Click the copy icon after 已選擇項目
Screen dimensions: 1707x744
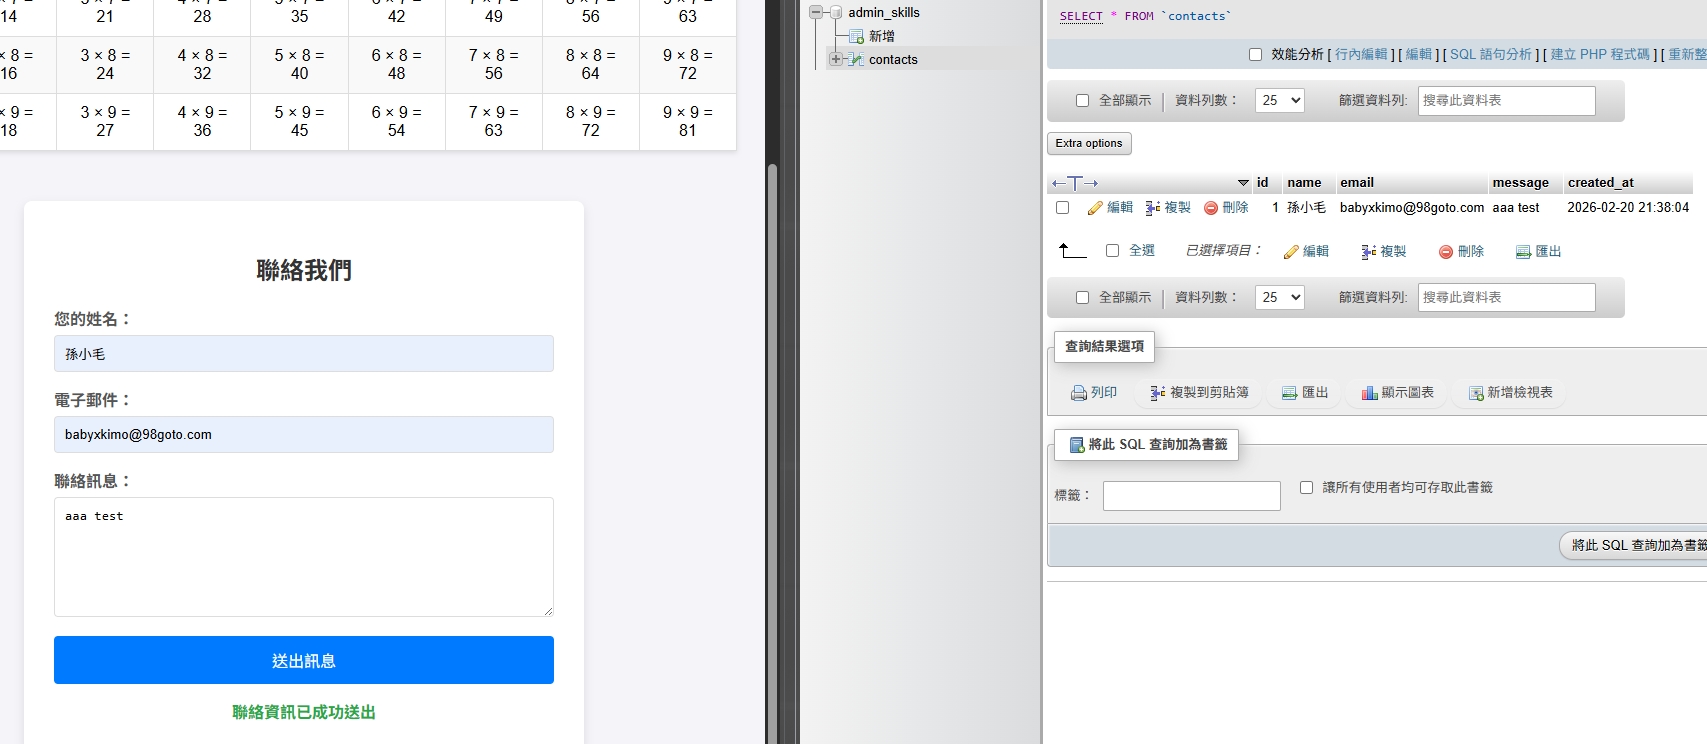click(x=1369, y=252)
